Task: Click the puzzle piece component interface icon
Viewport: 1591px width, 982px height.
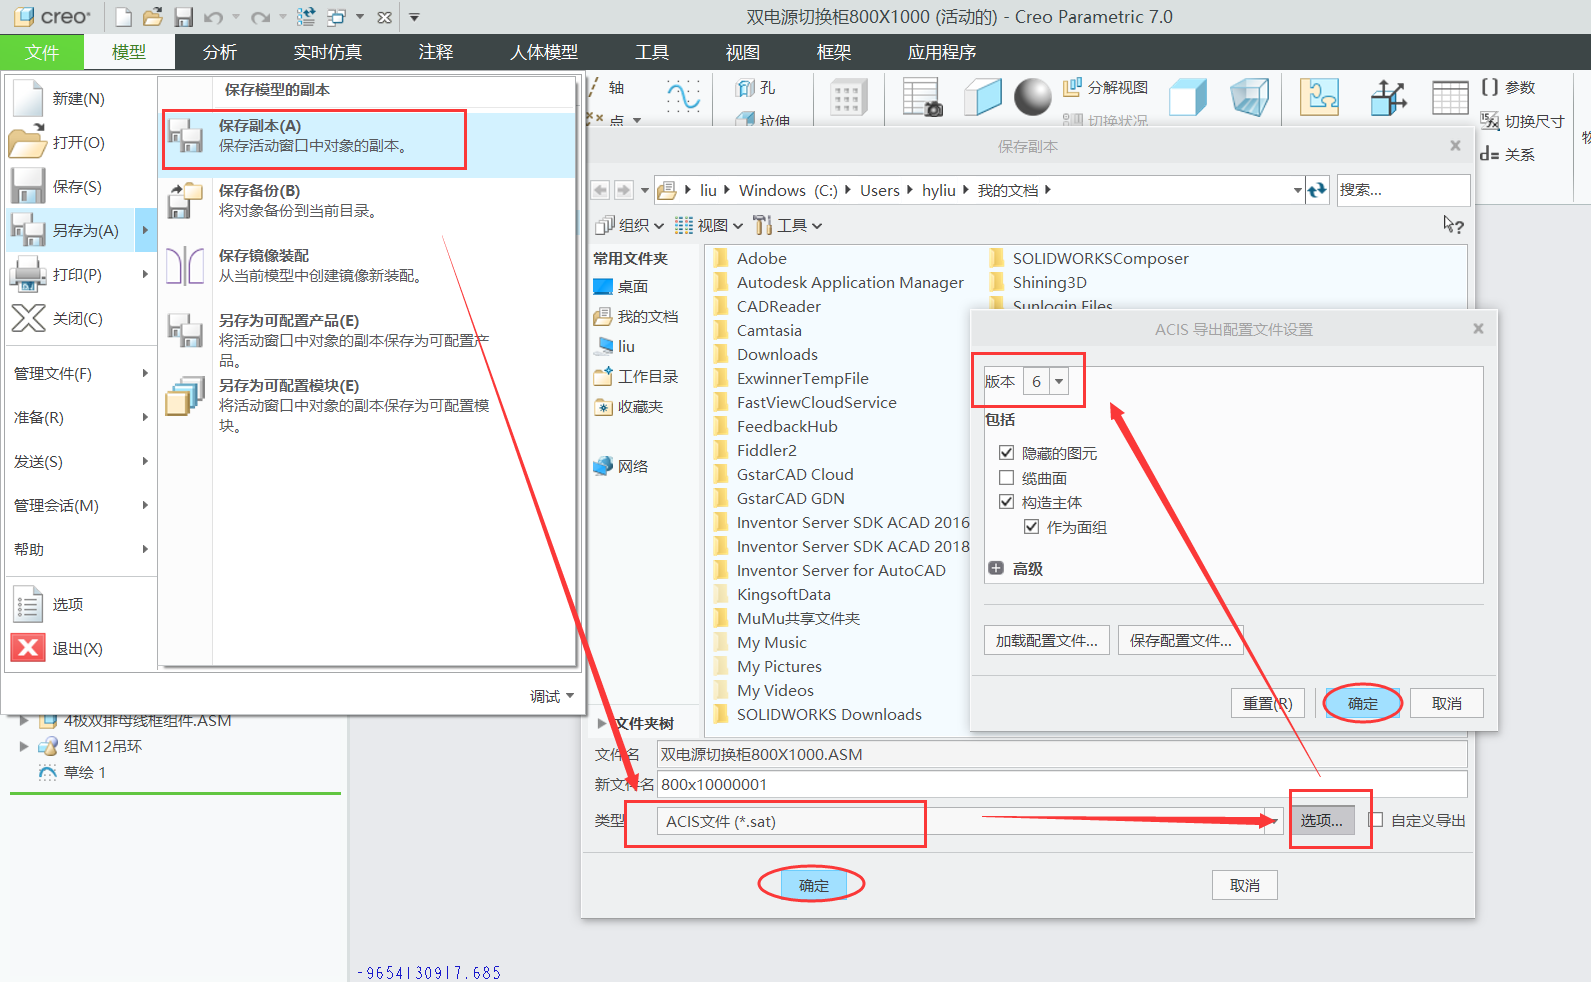Action: [1319, 97]
